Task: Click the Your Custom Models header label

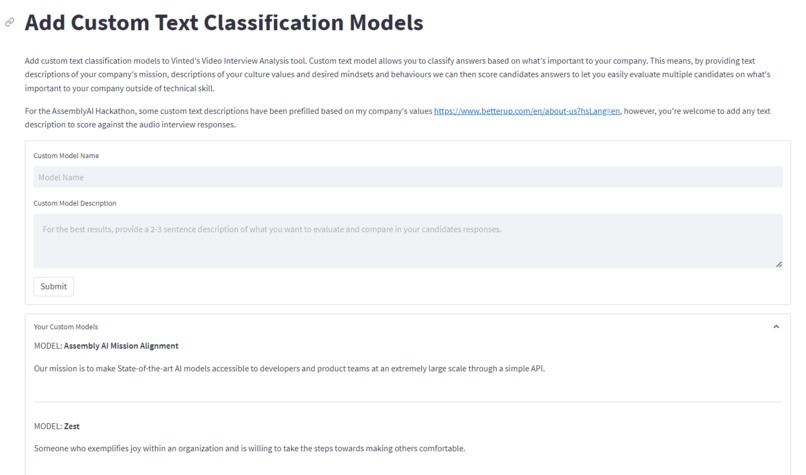Action: [x=66, y=327]
